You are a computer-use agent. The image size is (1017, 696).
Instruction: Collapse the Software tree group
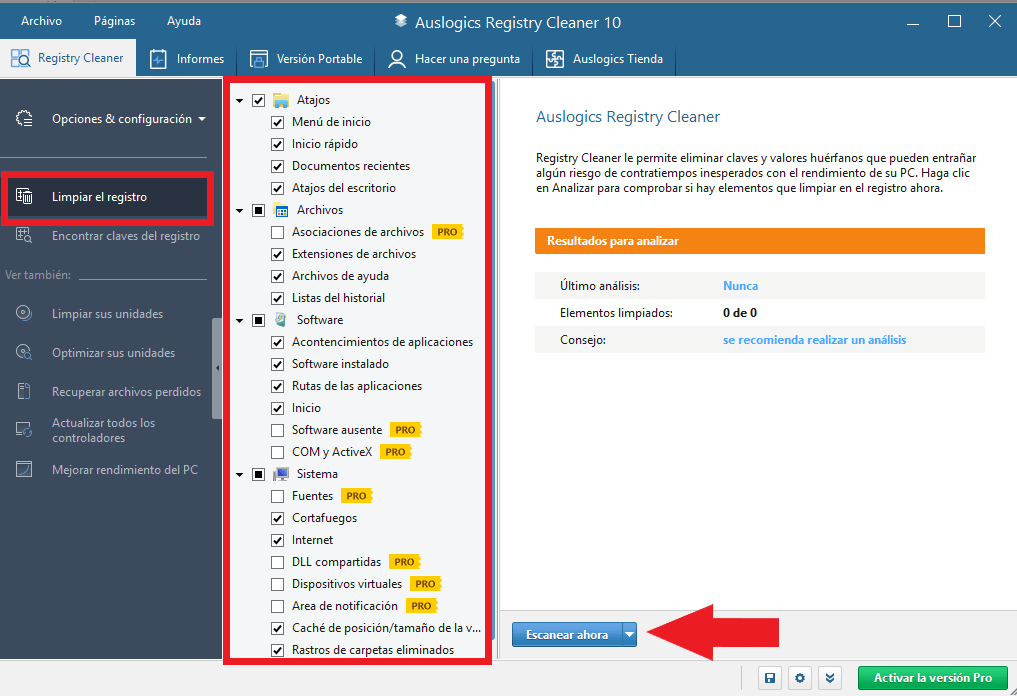click(x=240, y=320)
